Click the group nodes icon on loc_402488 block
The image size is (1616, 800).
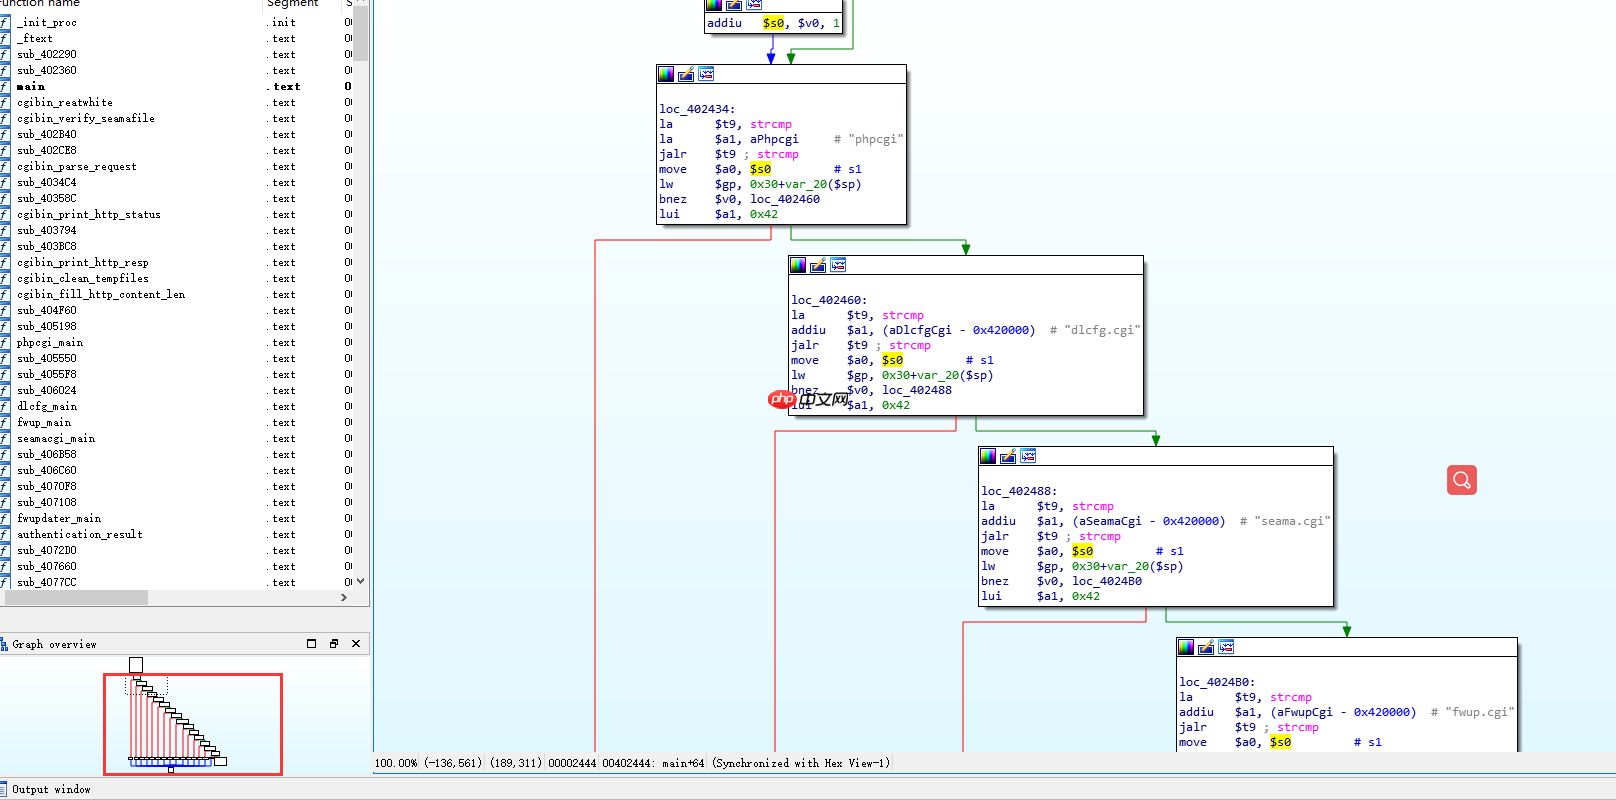pos(1028,456)
